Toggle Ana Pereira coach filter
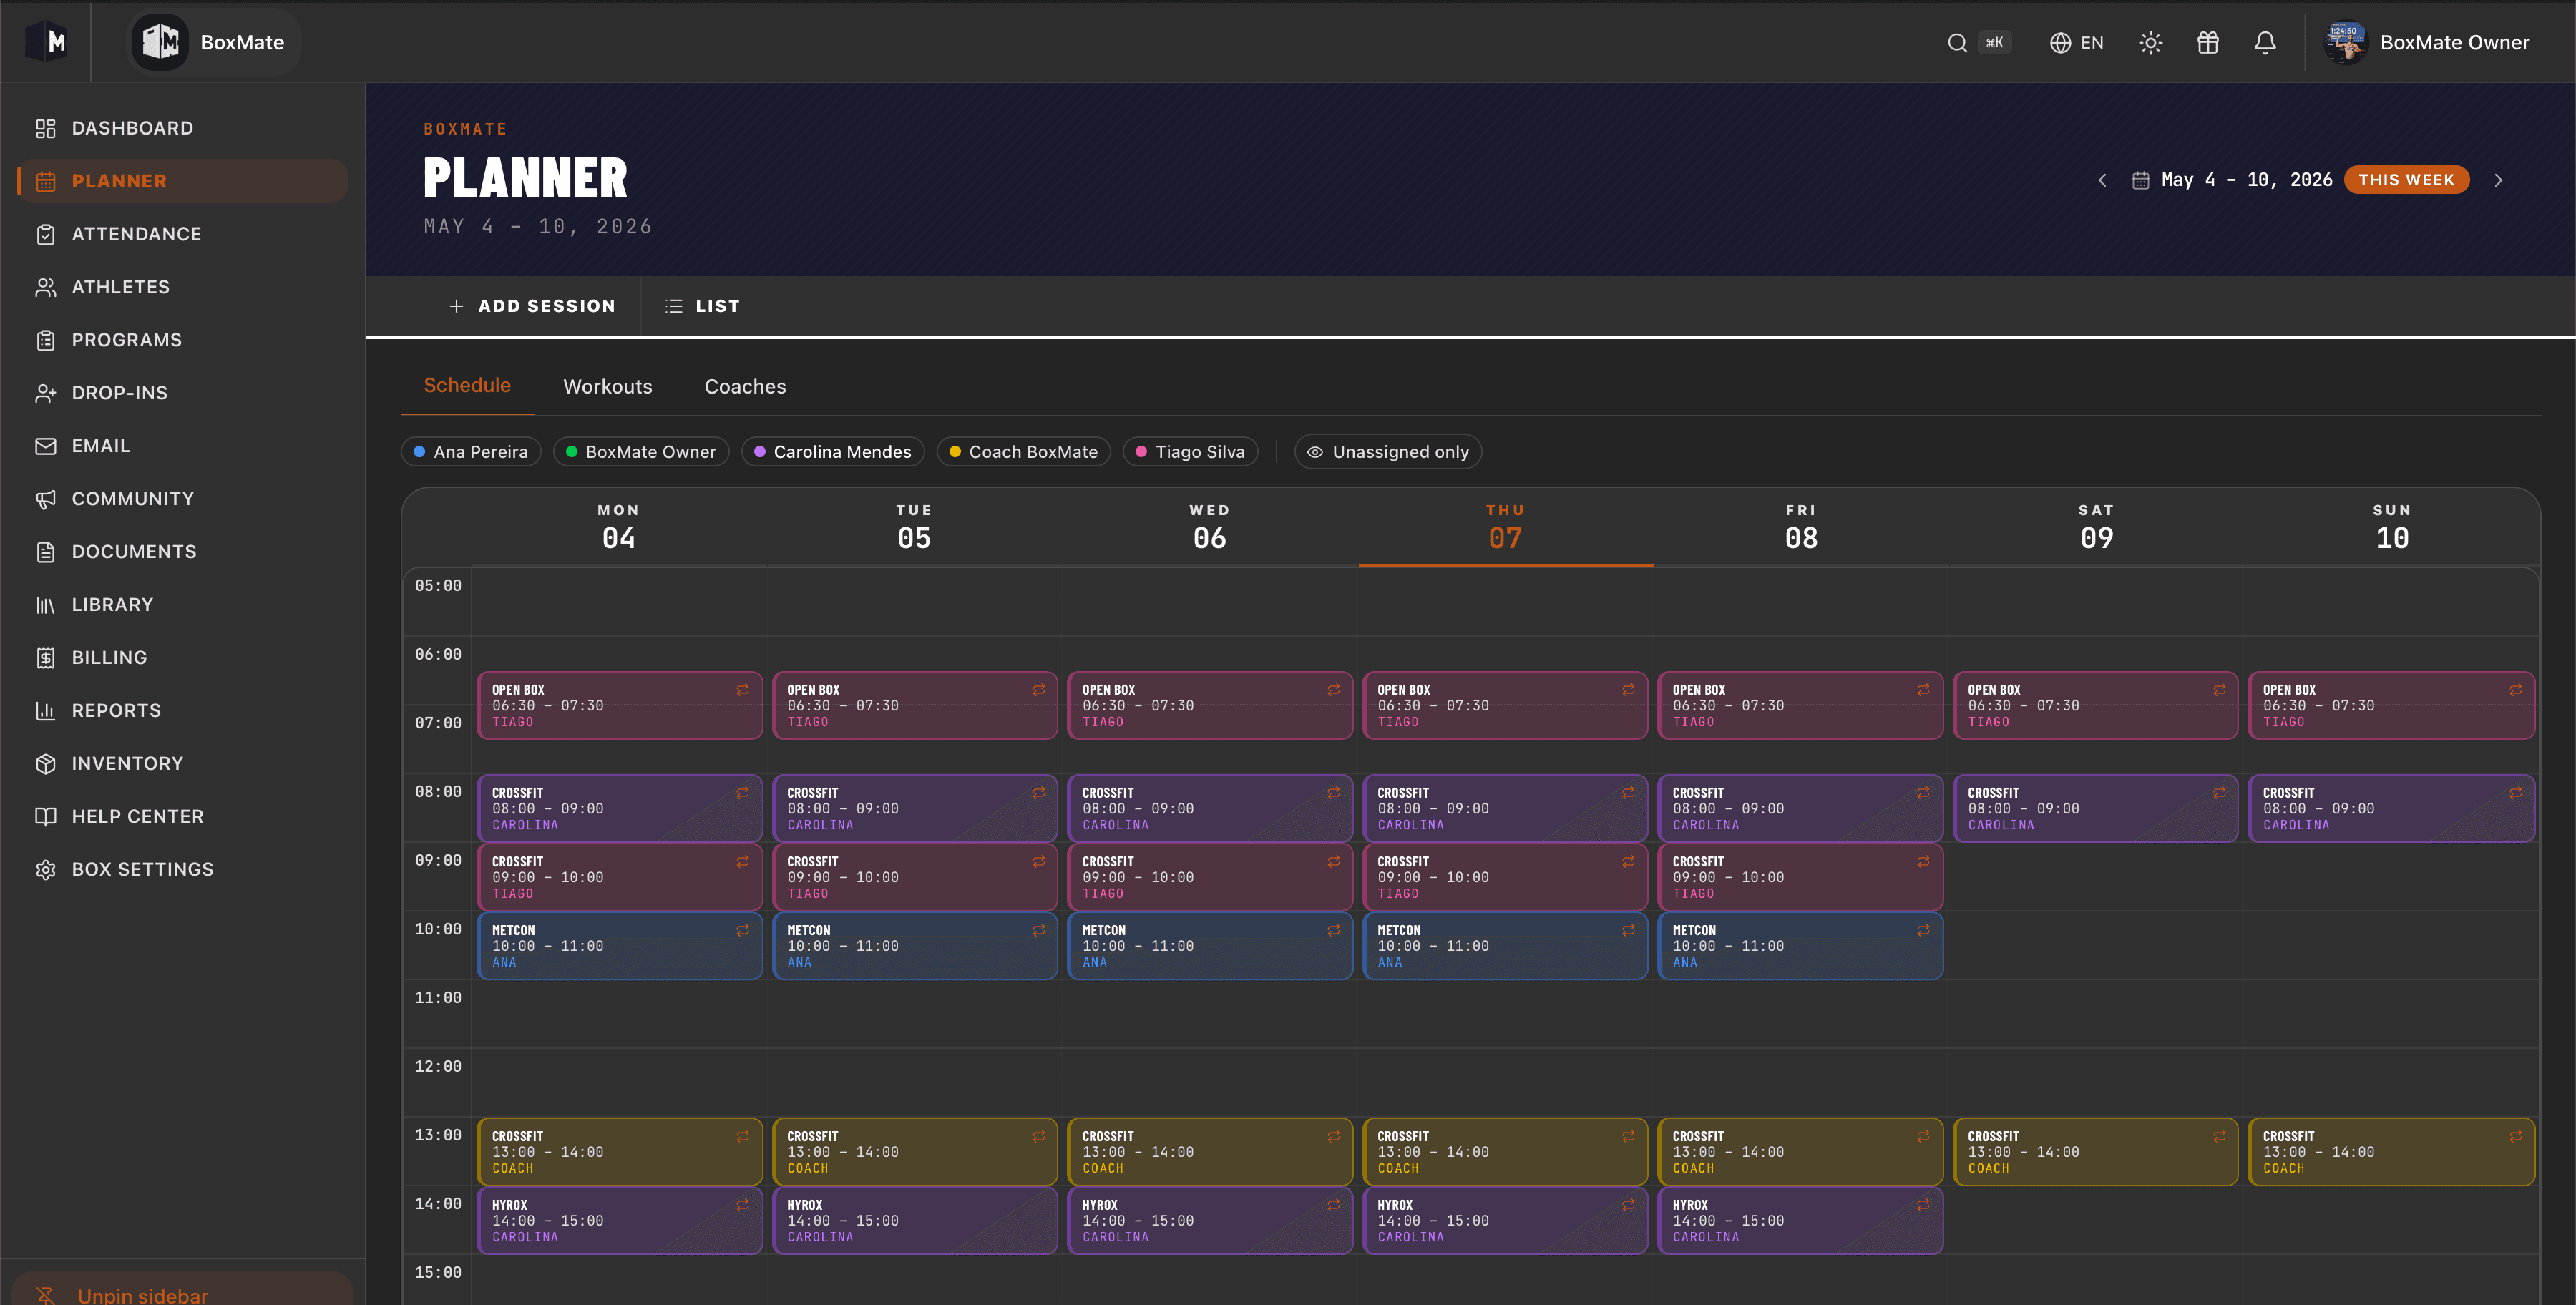 471,452
